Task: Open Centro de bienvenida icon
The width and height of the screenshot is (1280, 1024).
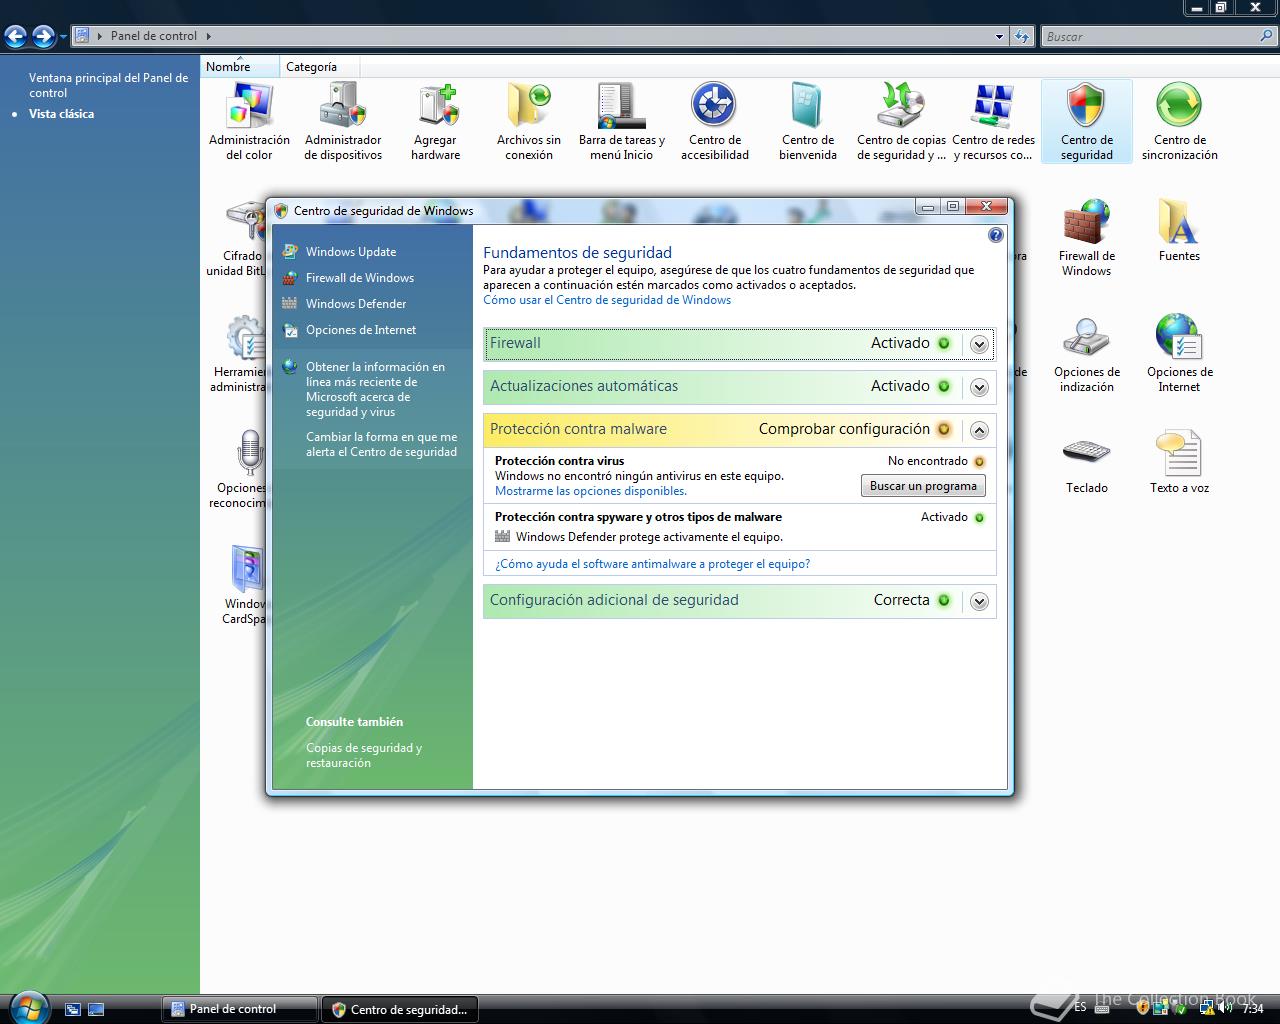Action: [x=807, y=121]
